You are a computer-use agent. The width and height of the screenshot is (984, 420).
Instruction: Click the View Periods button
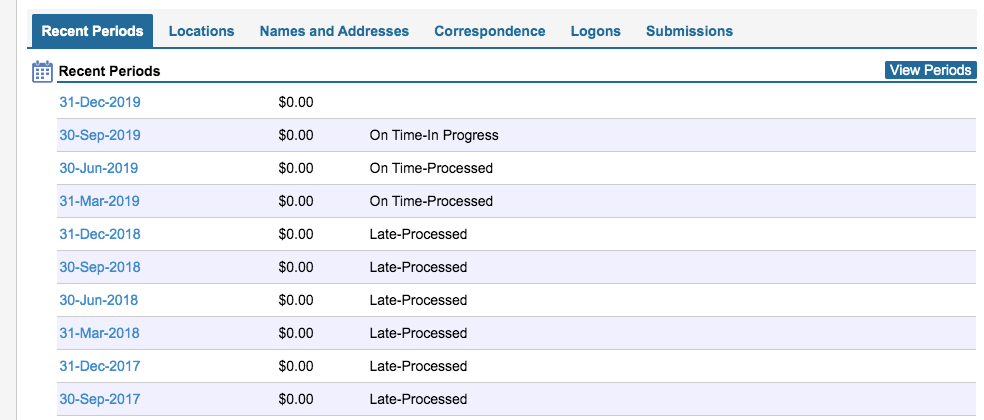[930, 70]
